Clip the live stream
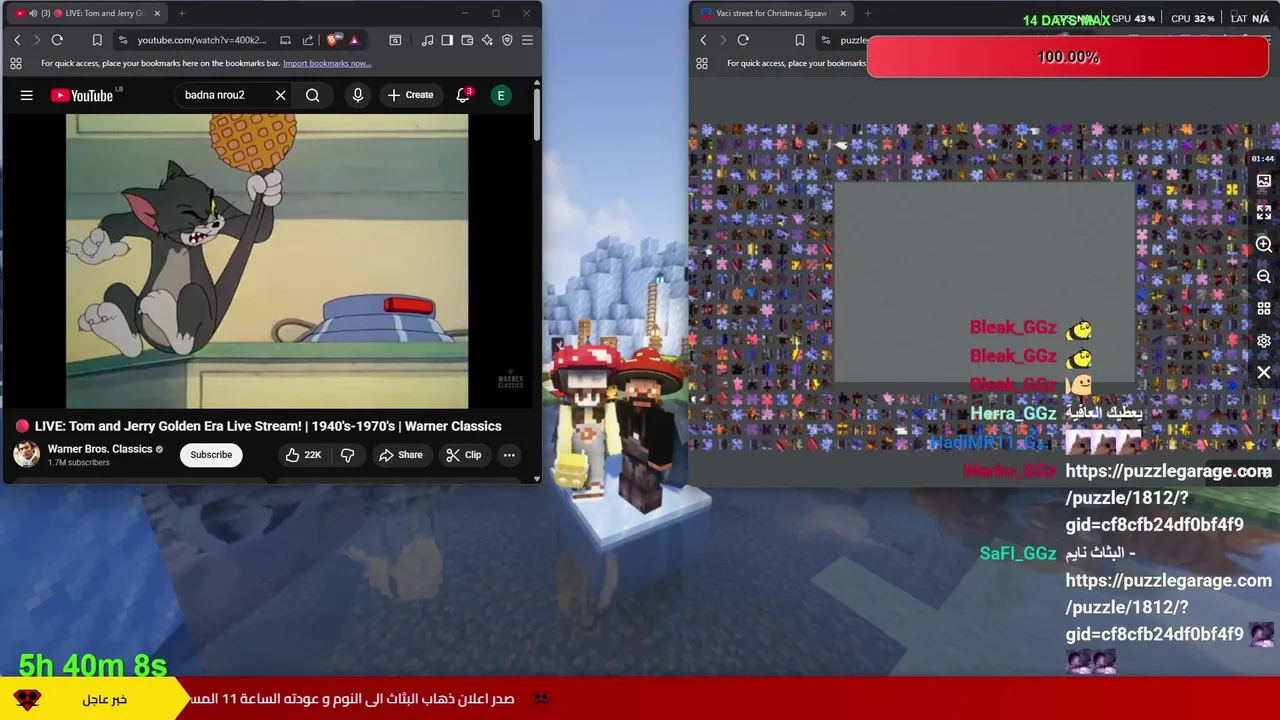 coord(463,455)
